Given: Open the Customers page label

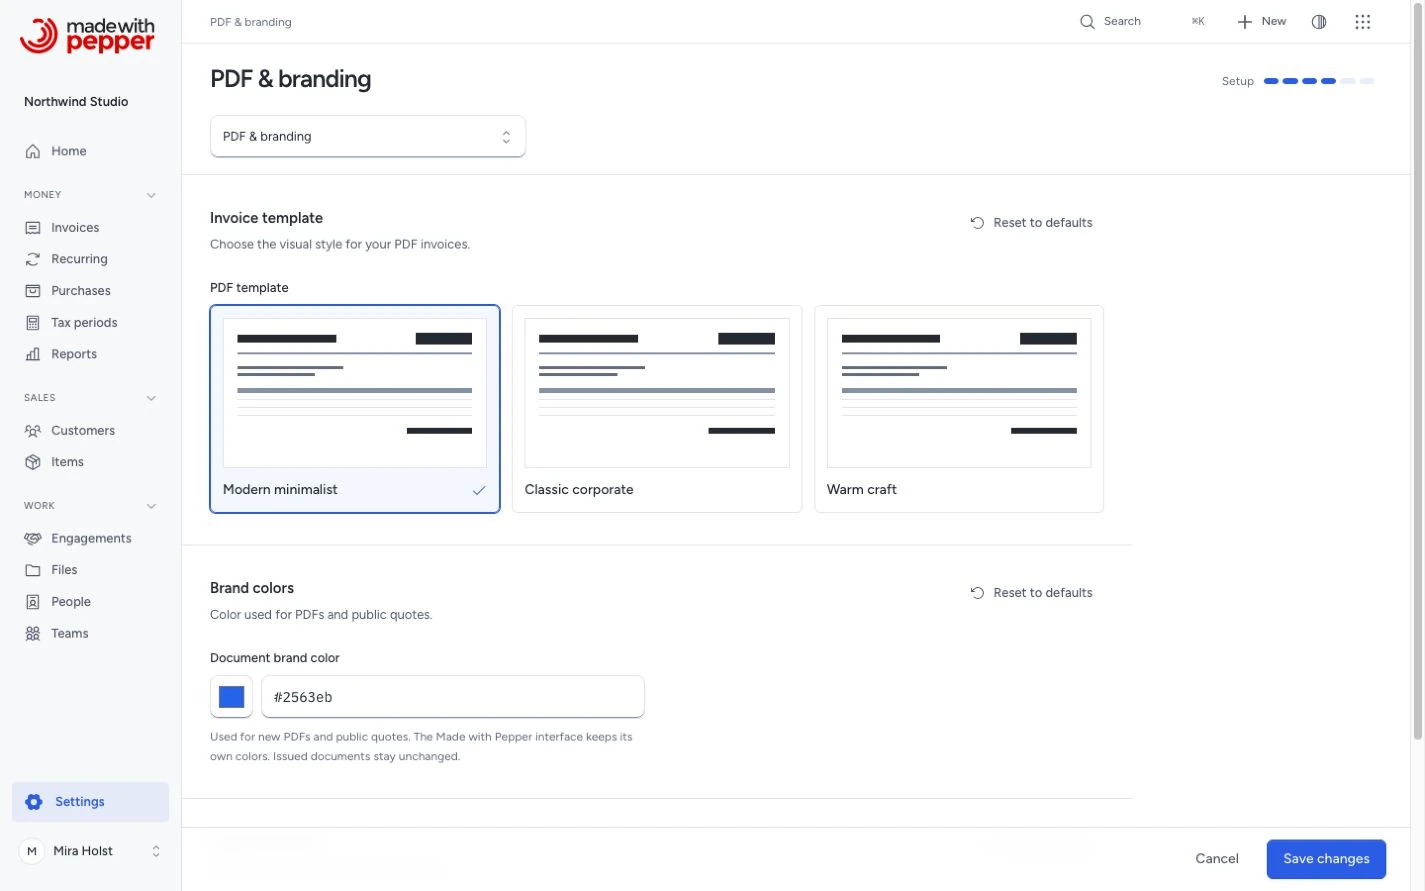Looking at the screenshot, I should [x=83, y=431].
